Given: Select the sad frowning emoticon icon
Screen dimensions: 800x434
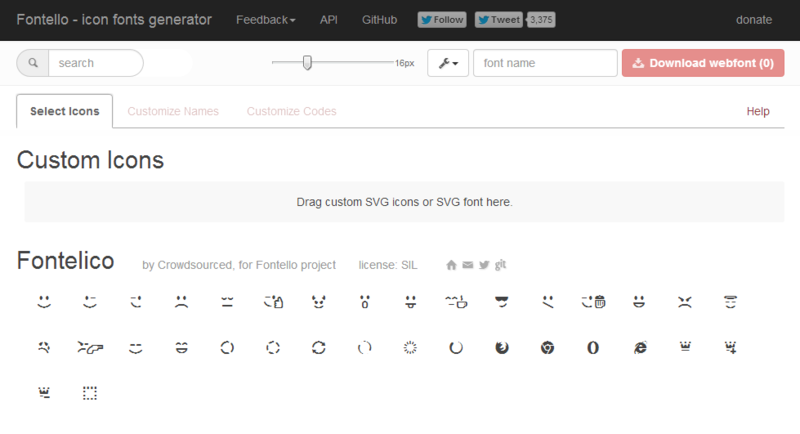Looking at the screenshot, I should click(181, 302).
